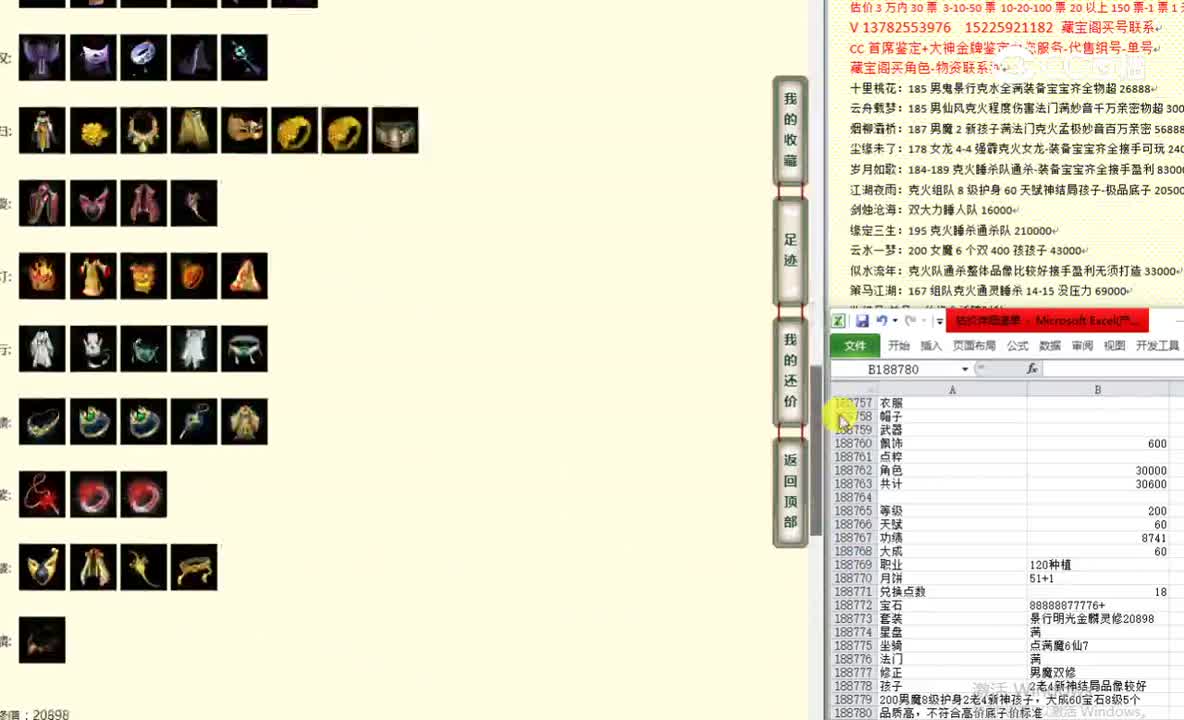Open the Redo history dropdown arrow

[x=923, y=321]
